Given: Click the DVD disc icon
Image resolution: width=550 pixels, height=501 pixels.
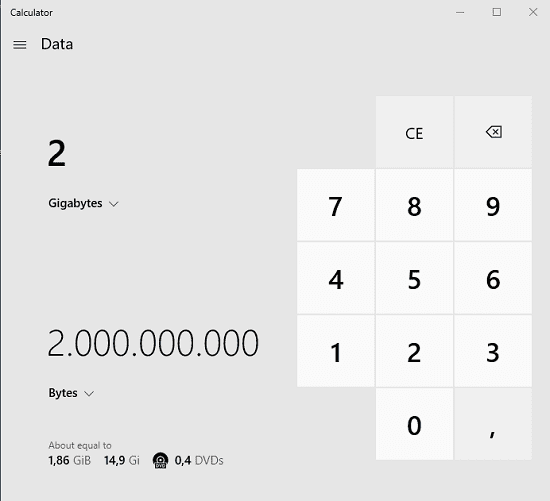Looking at the screenshot, I should click(160, 460).
